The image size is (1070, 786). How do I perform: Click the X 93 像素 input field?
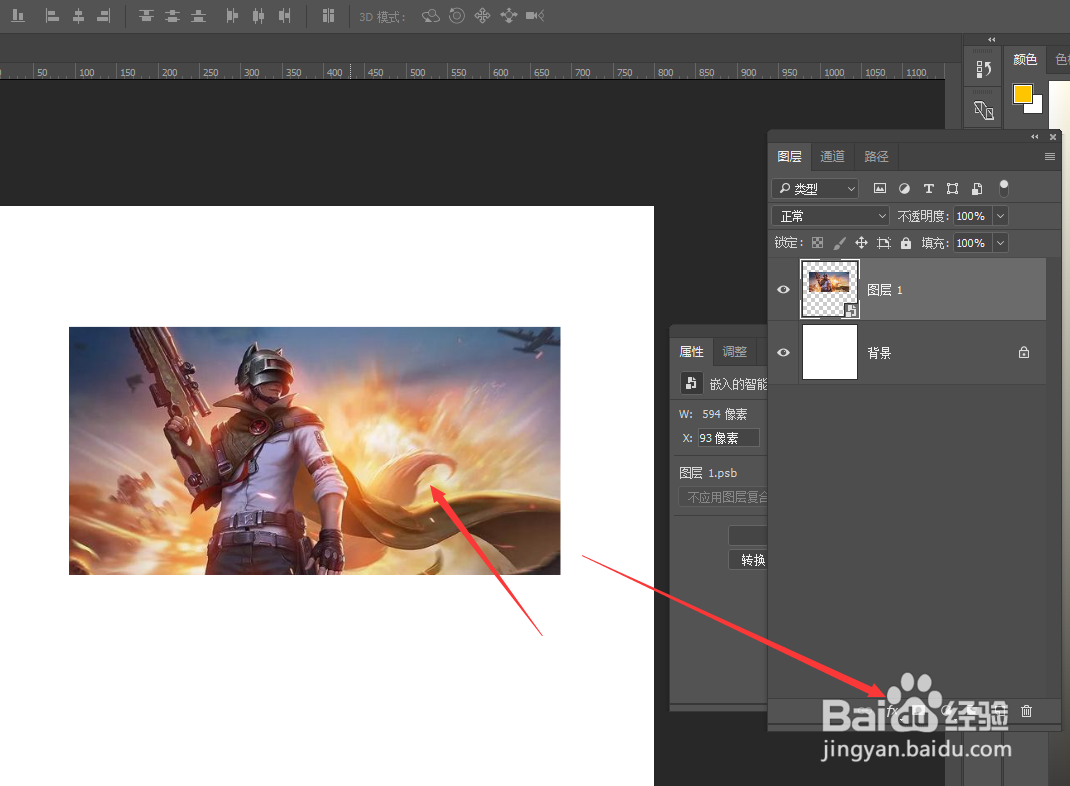coord(728,438)
